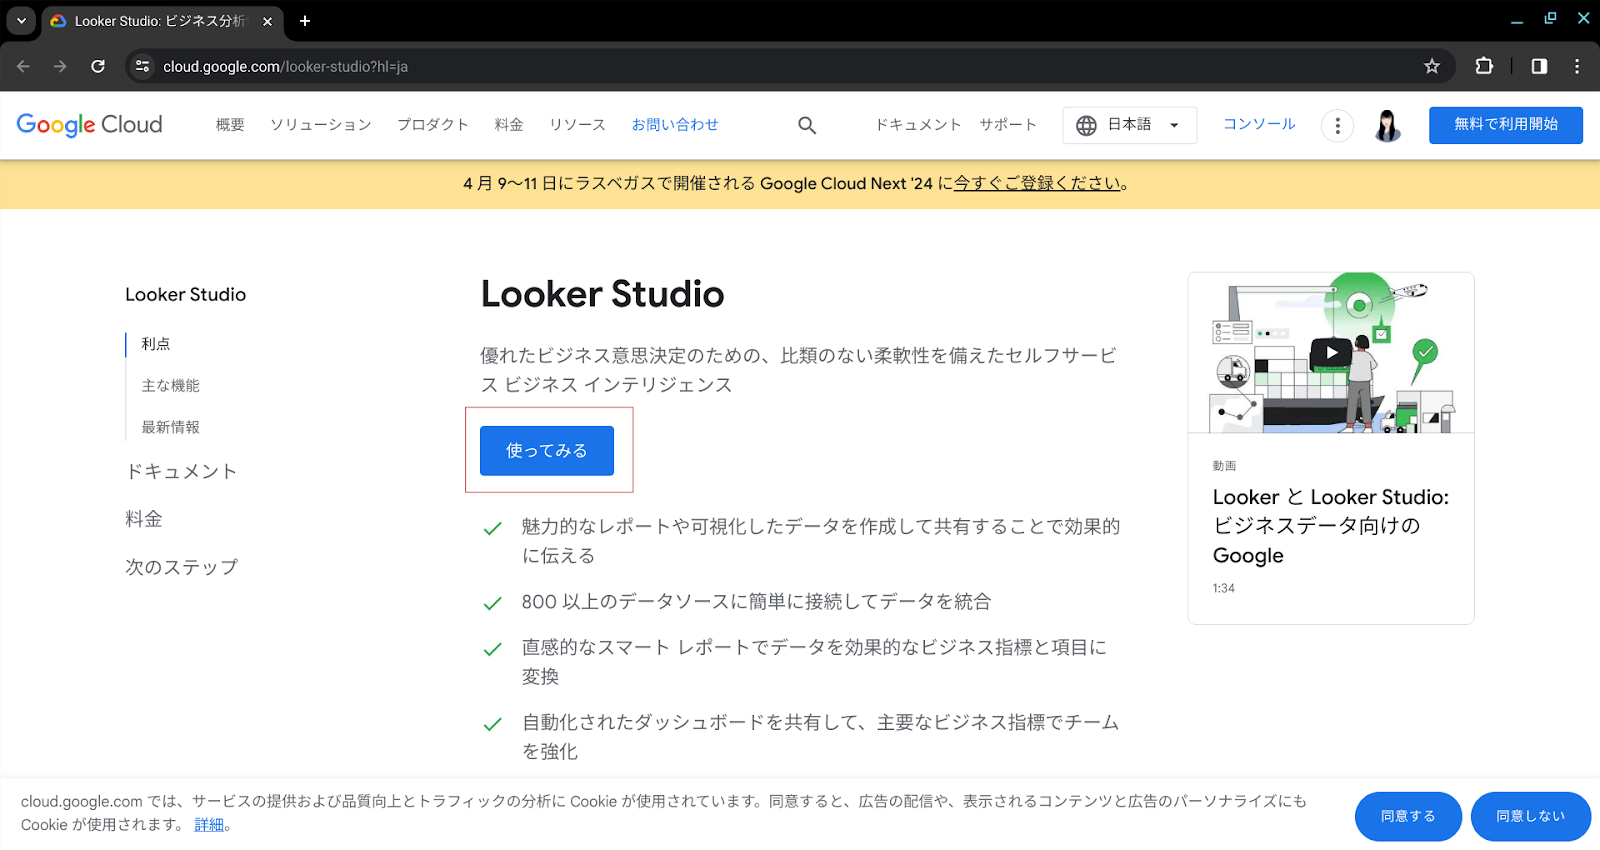The width and height of the screenshot is (1600, 850).
Task: Open the ソリューション nav menu
Action: click(321, 125)
